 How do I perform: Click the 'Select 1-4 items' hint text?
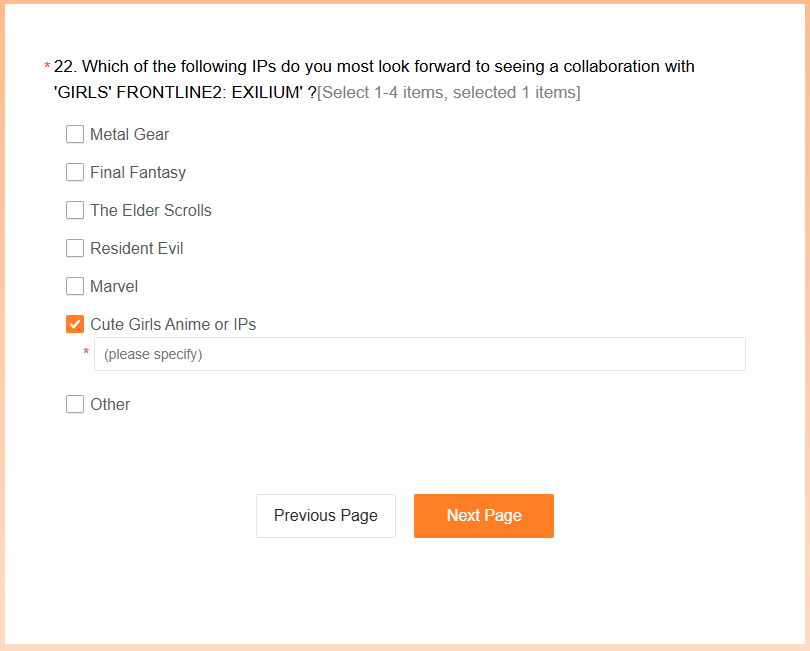[x=449, y=92]
